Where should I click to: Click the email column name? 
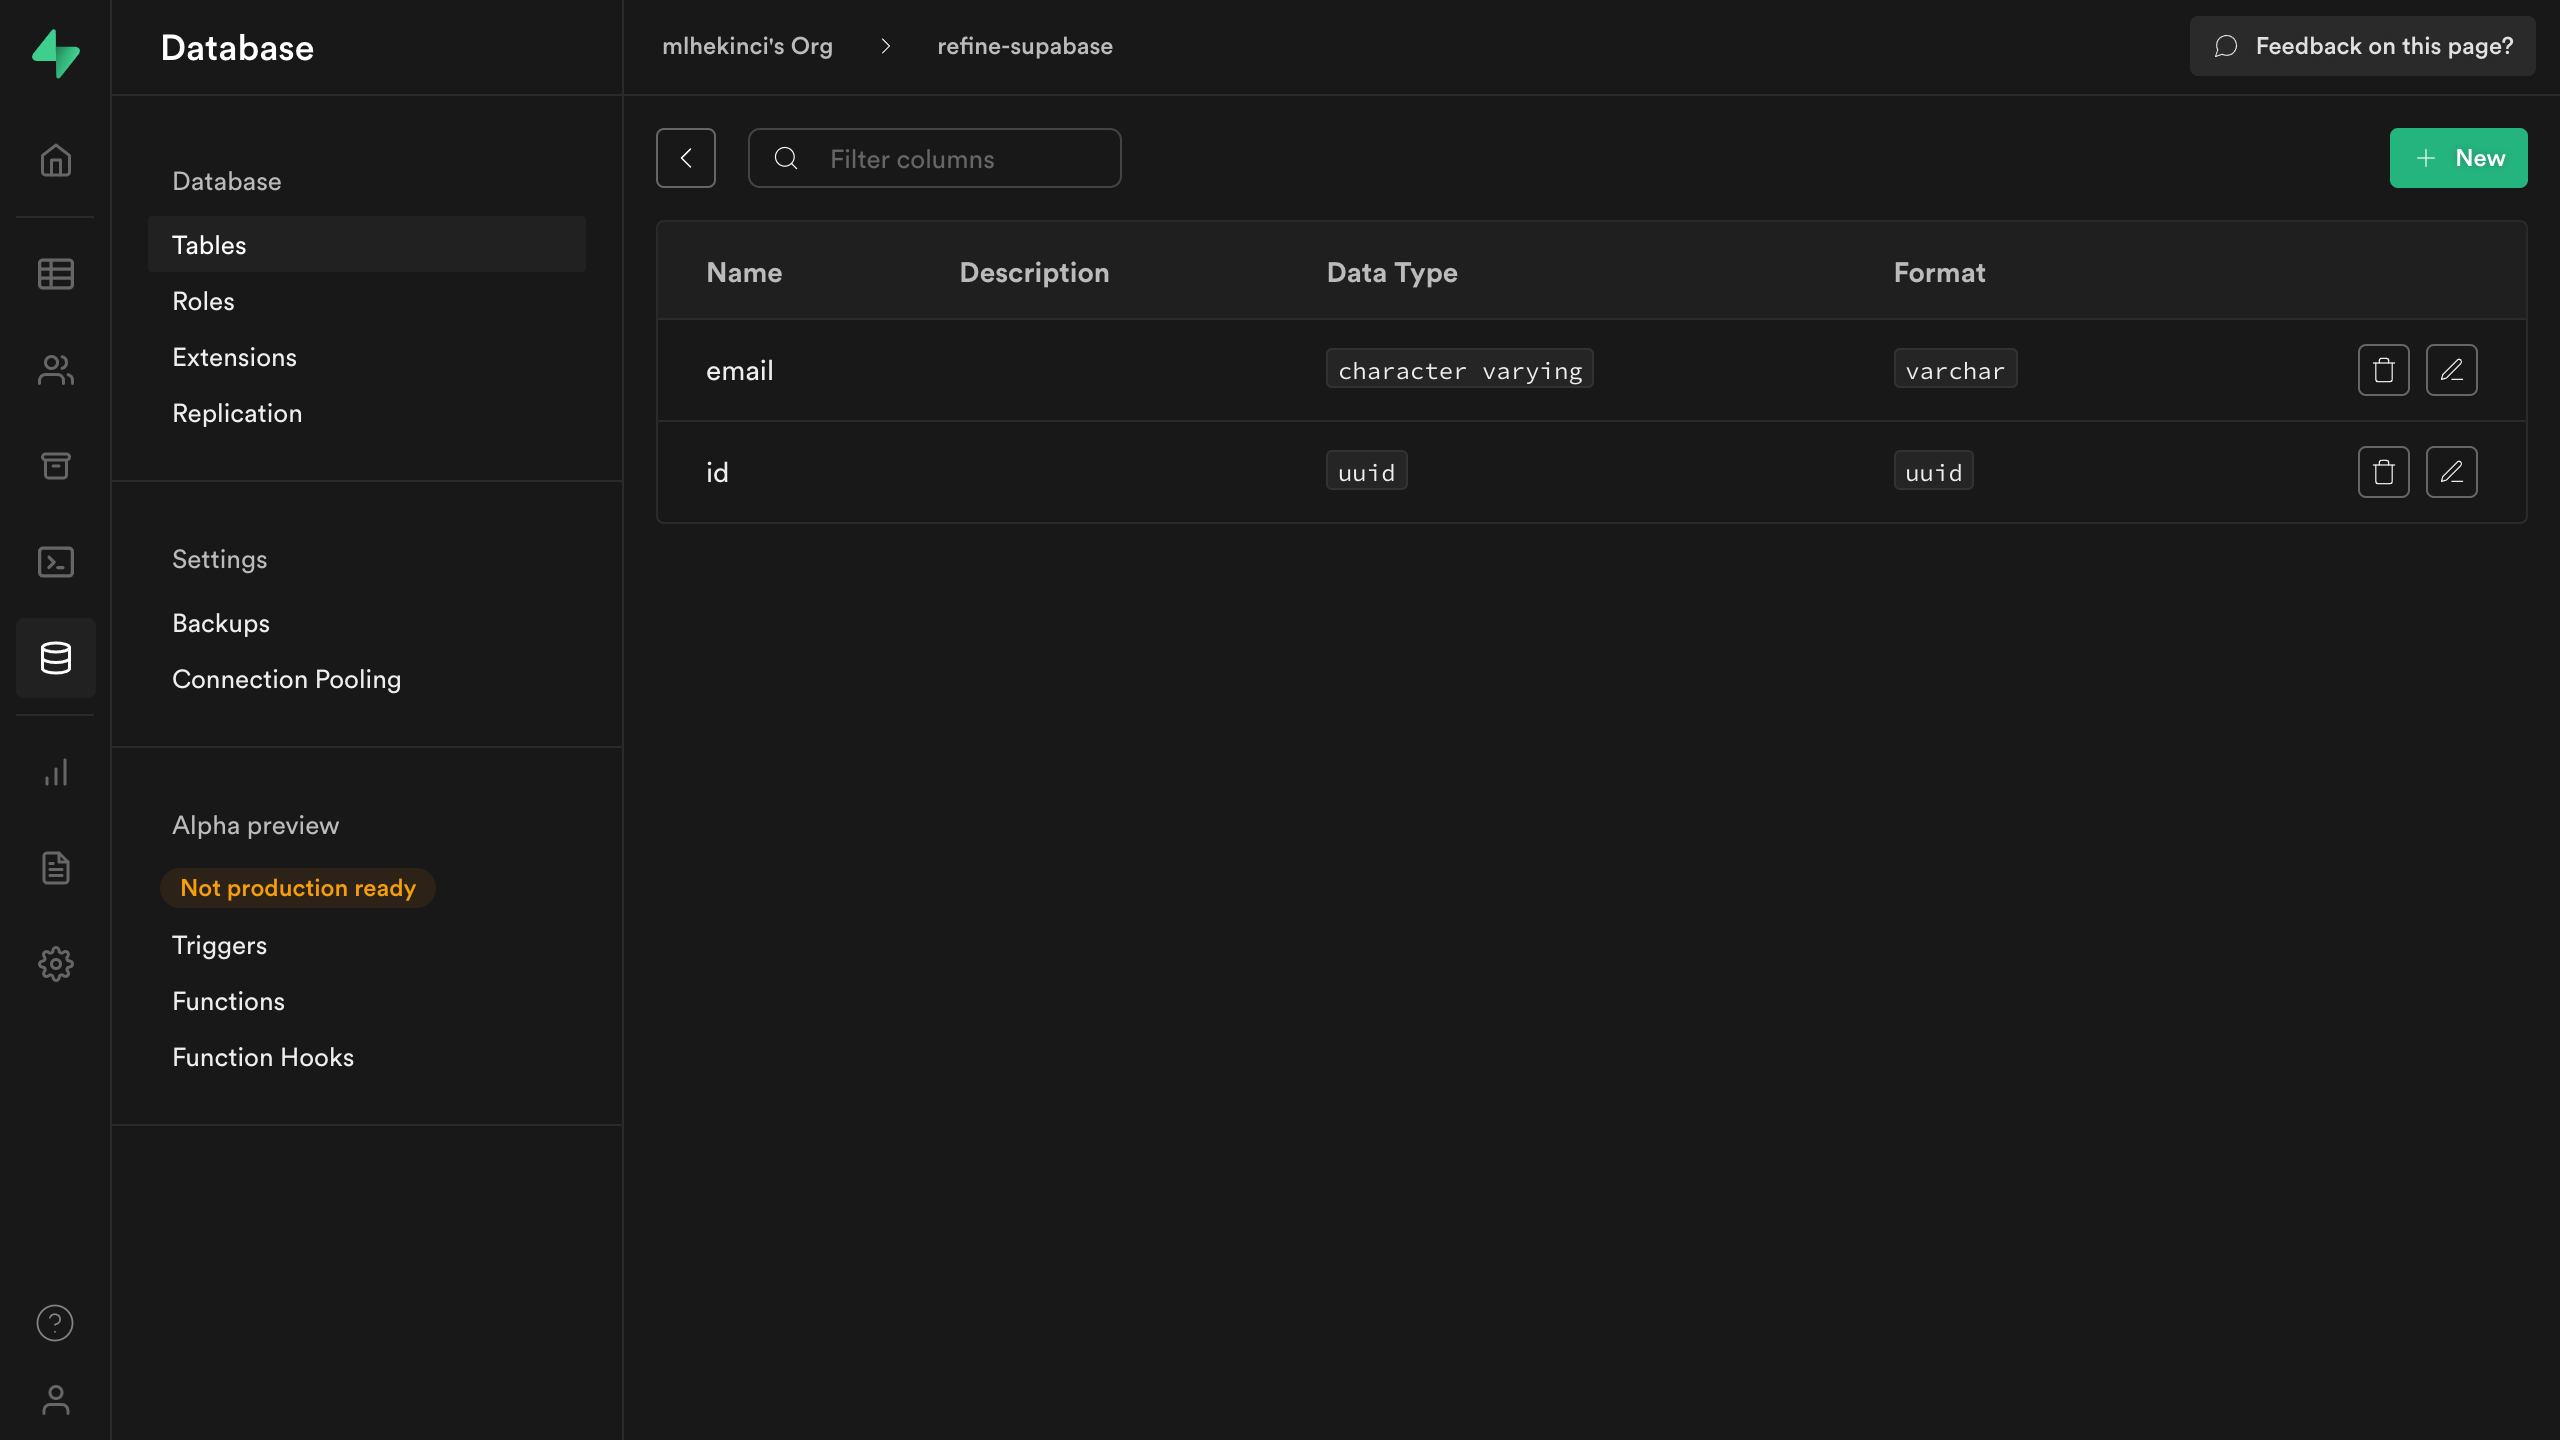coord(740,371)
